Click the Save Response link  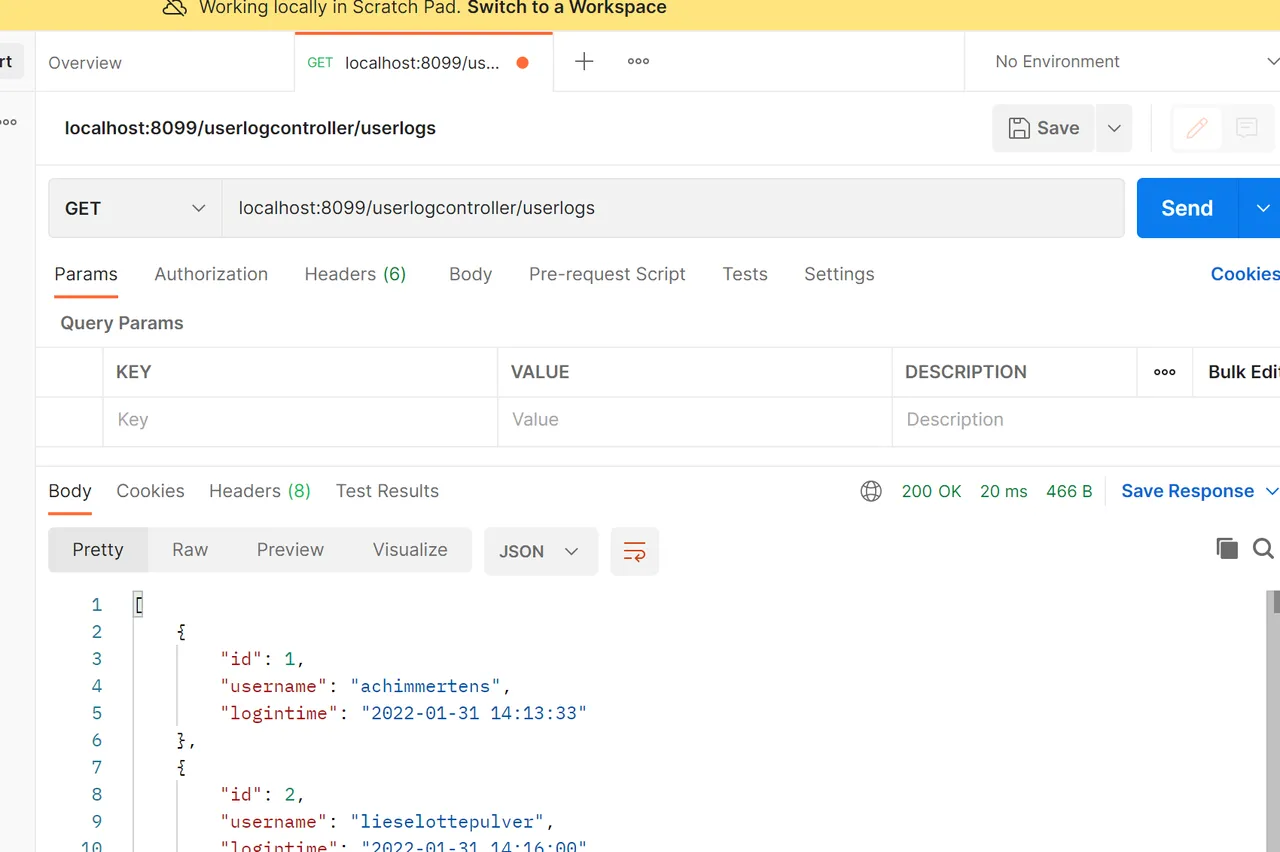click(x=1188, y=491)
